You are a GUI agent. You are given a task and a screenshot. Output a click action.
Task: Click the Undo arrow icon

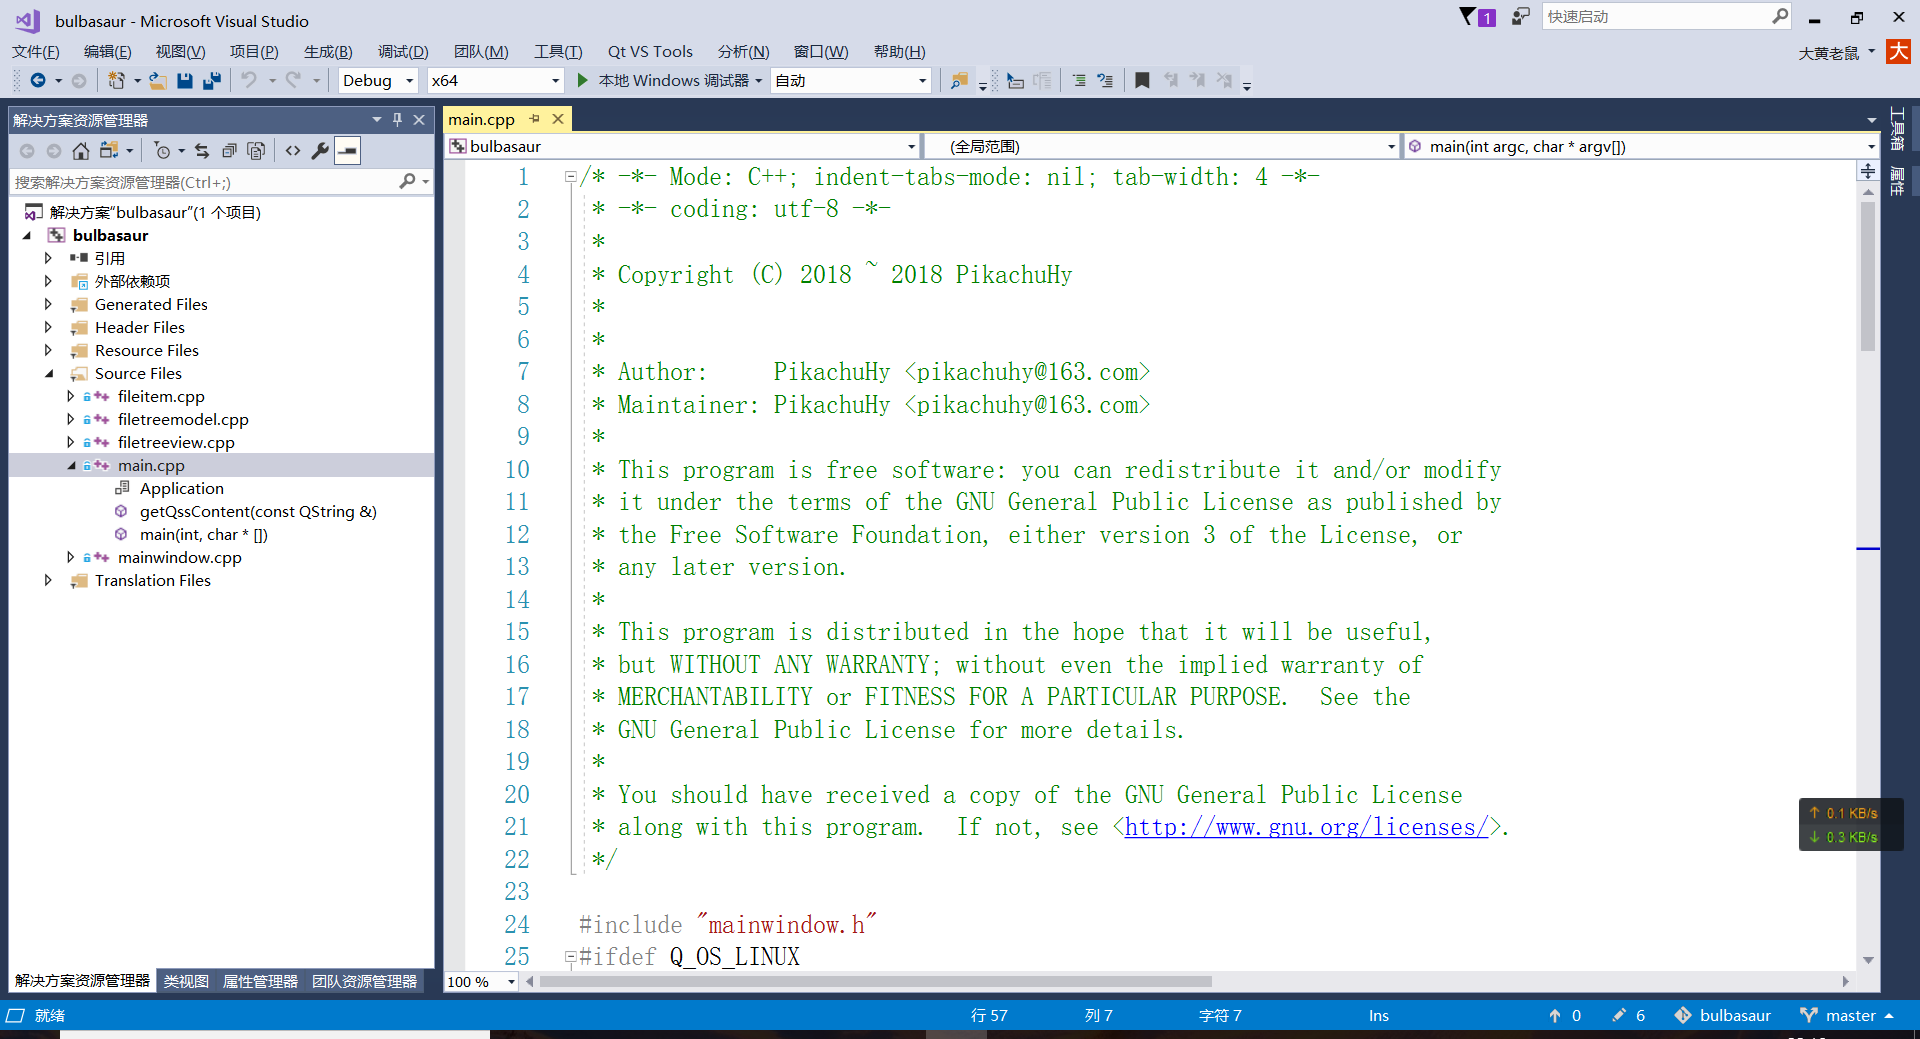point(250,80)
